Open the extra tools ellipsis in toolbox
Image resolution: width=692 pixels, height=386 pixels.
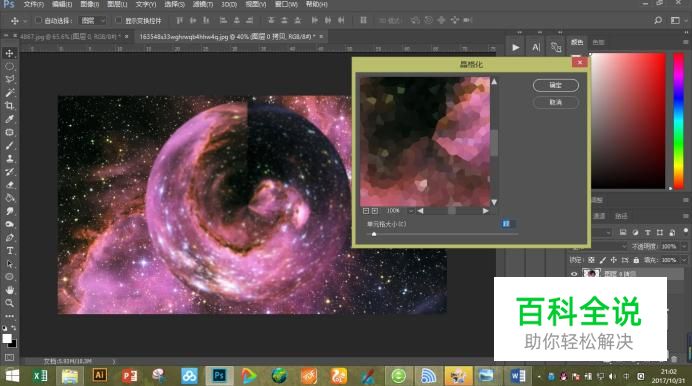9,316
